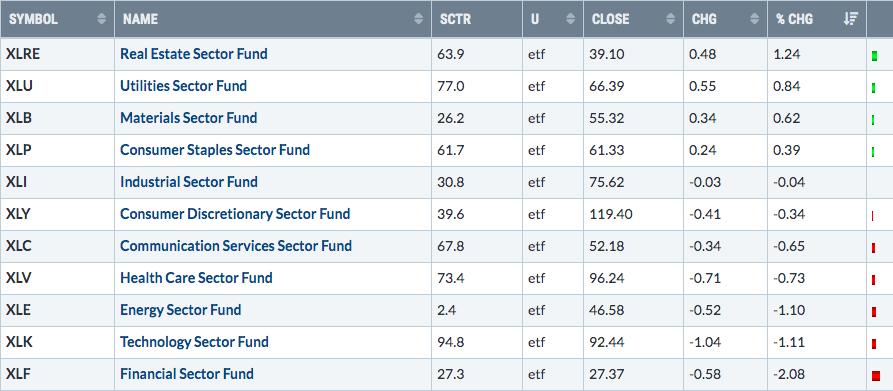Open Health Care Sector Fund link
This screenshot has height=391, width=893.
(196, 278)
